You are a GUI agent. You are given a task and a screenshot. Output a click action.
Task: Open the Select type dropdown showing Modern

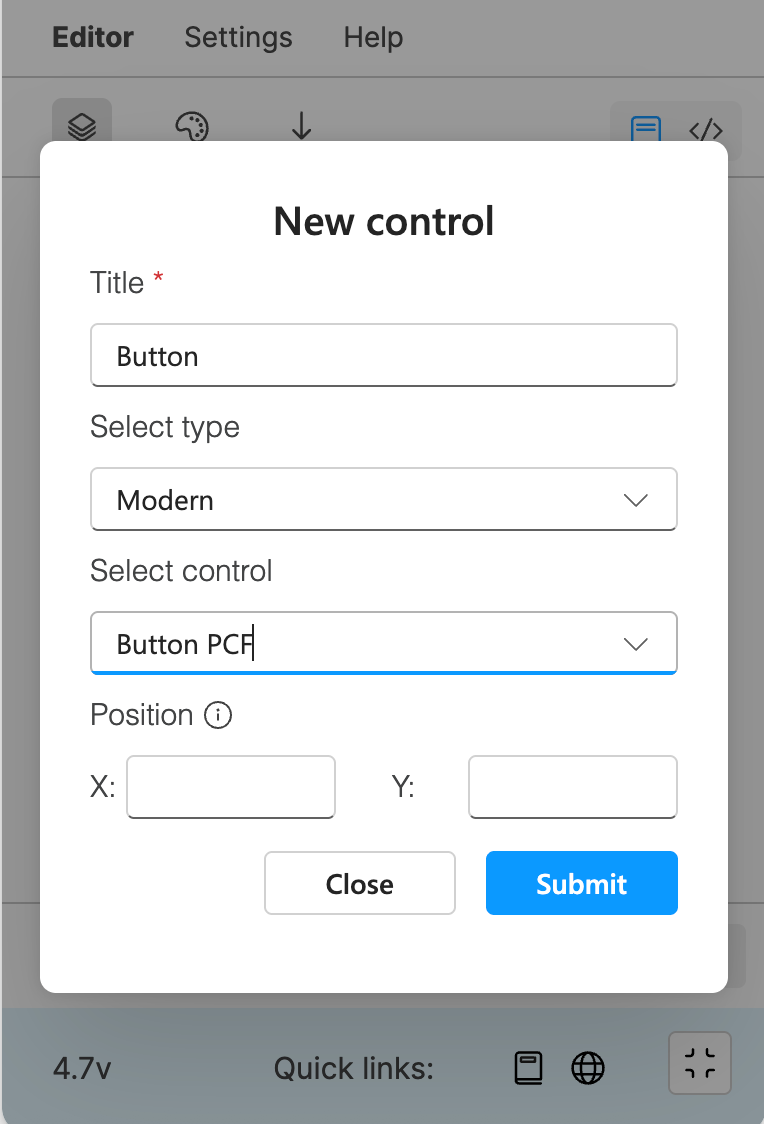coord(383,500)
